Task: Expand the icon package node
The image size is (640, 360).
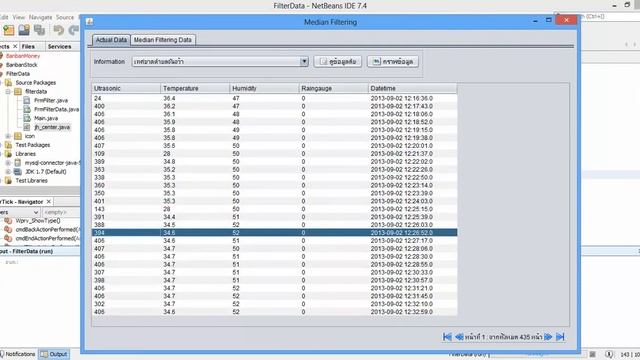Action: pos(8,136)
